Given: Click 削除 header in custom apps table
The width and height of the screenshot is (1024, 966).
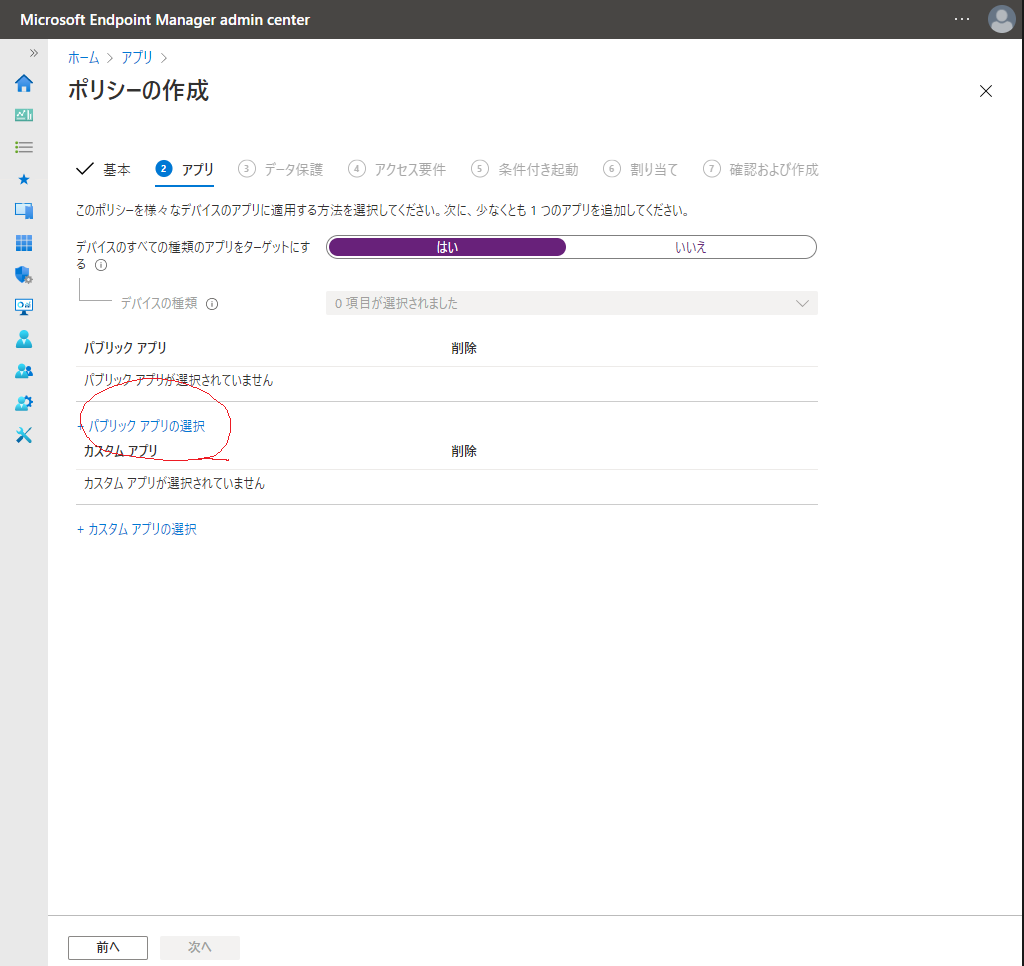Looking at the screenshot, I should (464, 451).
